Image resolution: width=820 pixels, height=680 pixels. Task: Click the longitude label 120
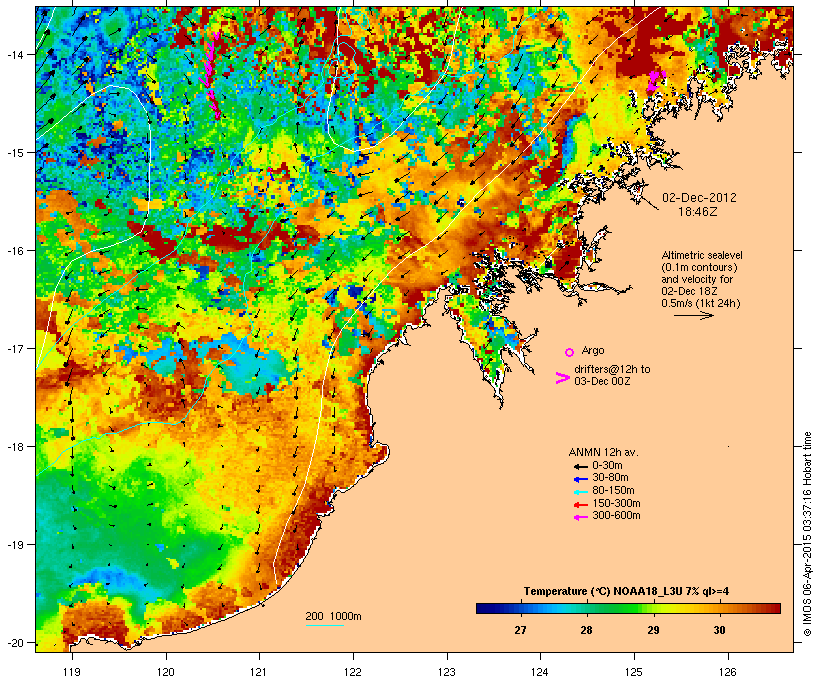[x=166, y=672]
